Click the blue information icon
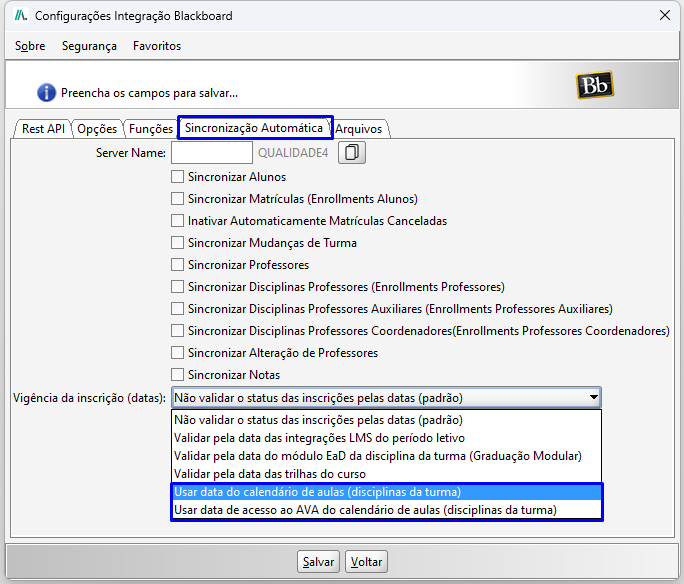The image size is (684, 584). 46,92
